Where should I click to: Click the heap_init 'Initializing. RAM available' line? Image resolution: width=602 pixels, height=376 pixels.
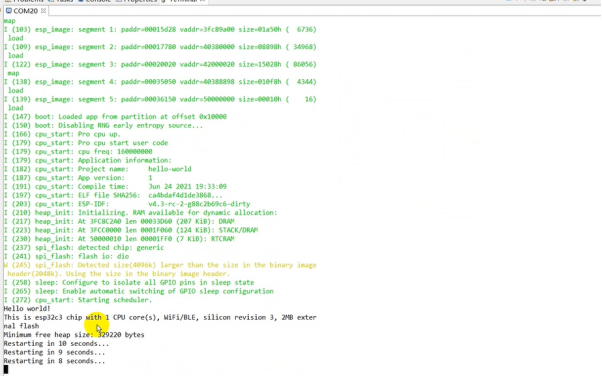point(141,212)
